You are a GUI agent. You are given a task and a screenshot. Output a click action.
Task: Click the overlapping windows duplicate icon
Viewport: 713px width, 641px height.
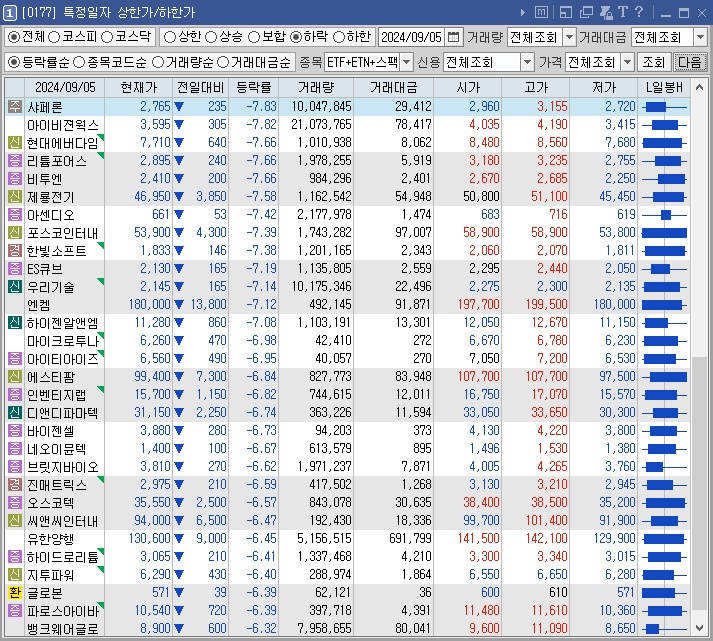click(x=586, y=12)
